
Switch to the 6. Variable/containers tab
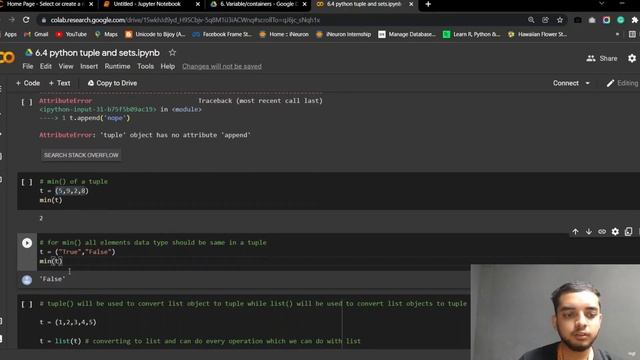pos(258,4)
